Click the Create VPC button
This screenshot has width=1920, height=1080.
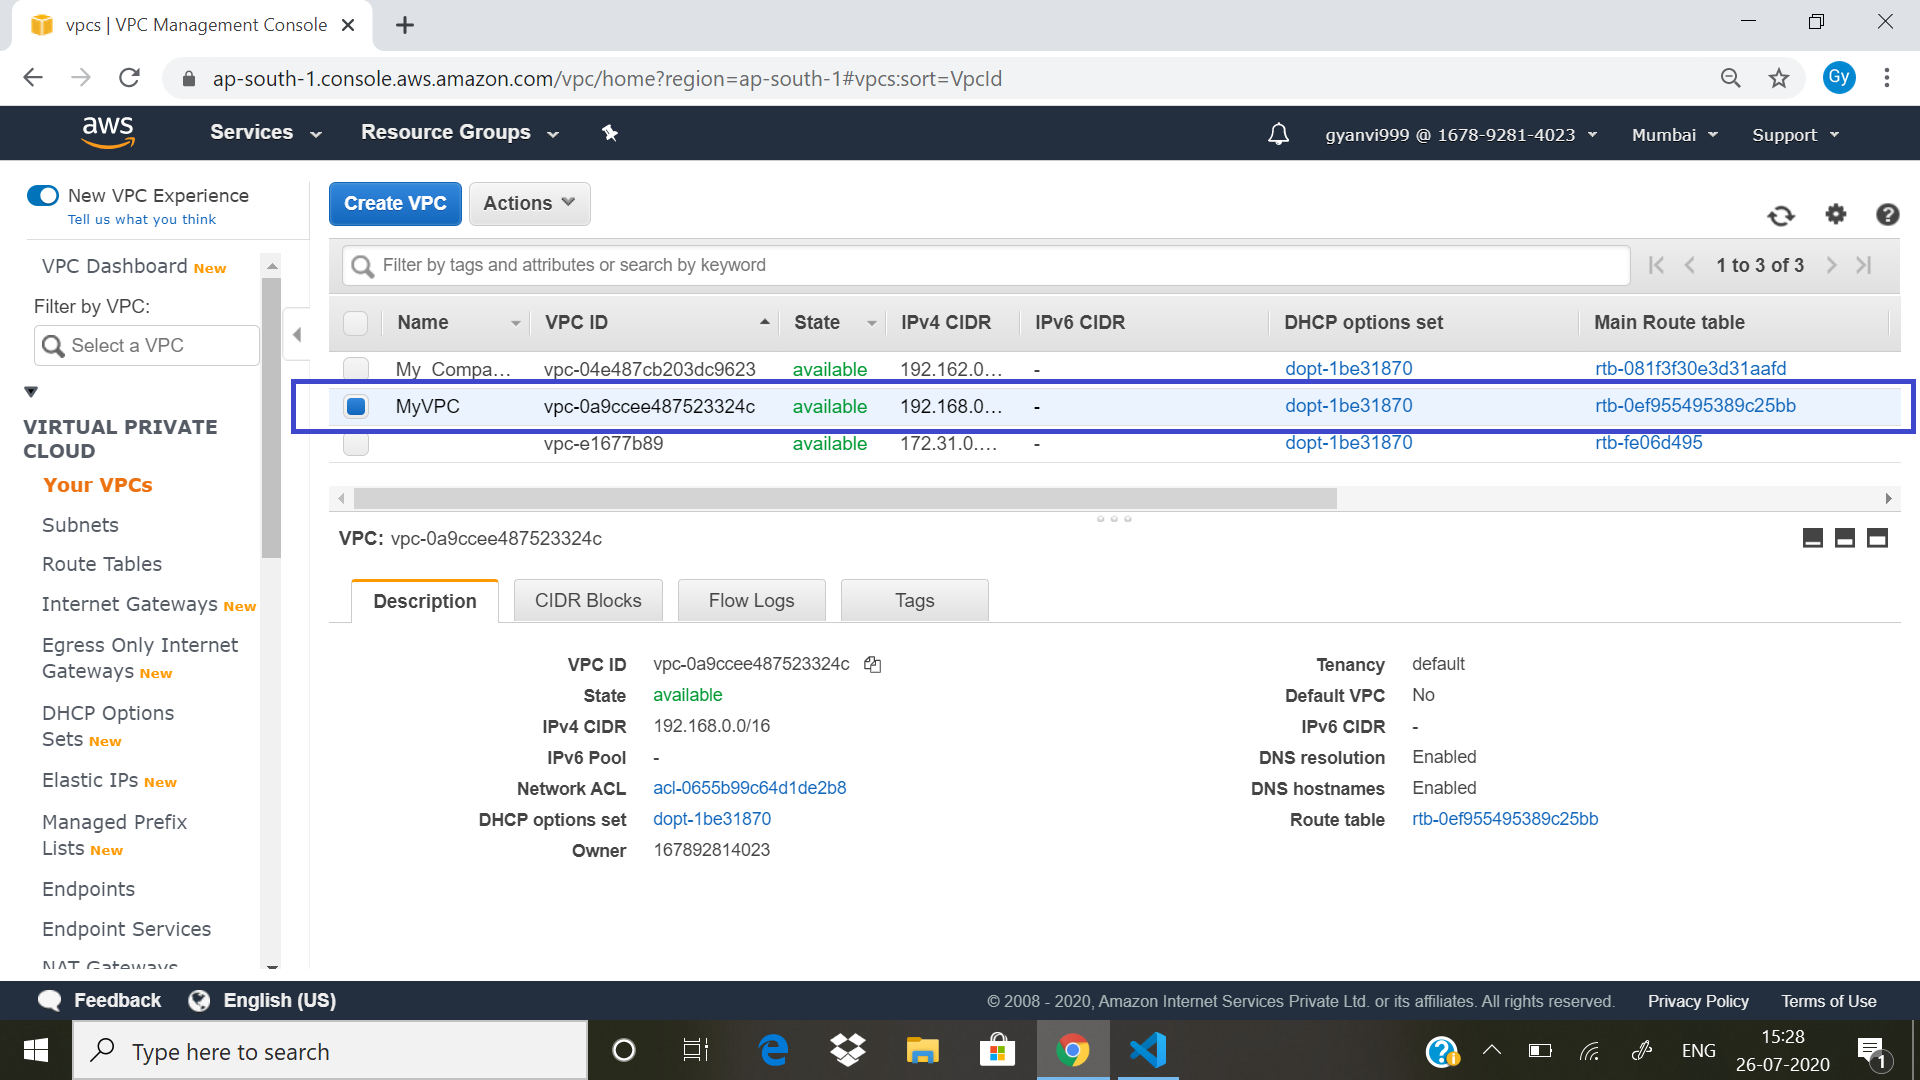coord(394,203)
